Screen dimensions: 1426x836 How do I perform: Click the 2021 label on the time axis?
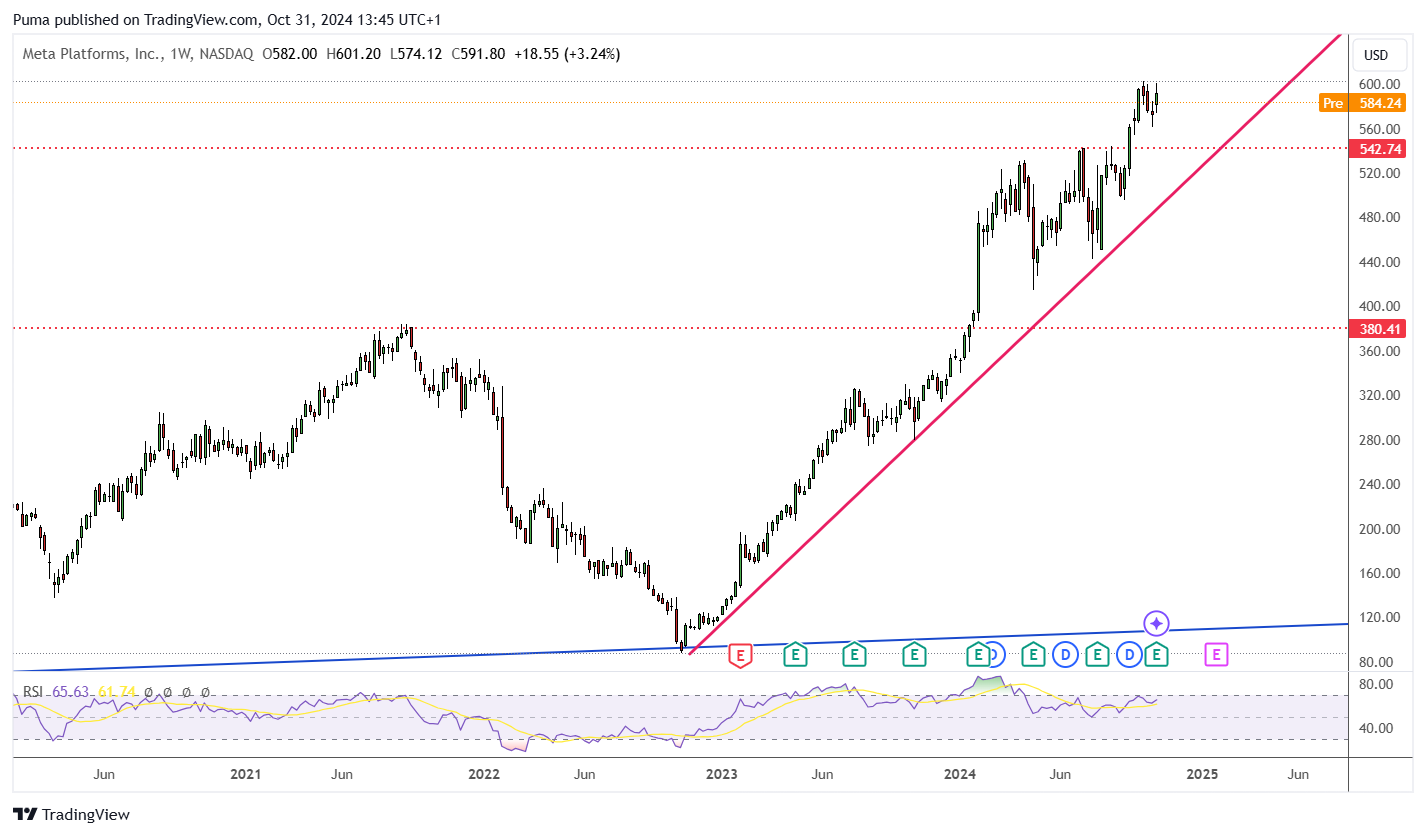pyautogui.click(x=245, y=774)
